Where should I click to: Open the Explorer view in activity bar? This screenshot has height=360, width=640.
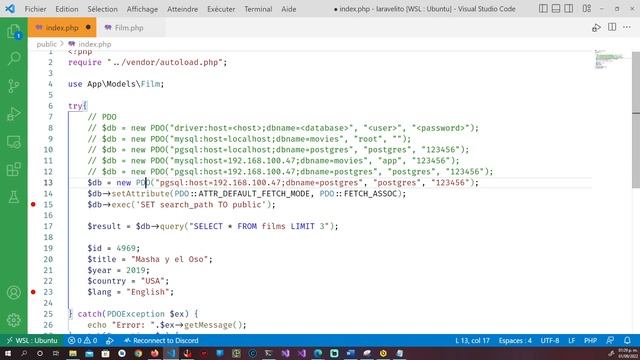[x=14, y=31]
